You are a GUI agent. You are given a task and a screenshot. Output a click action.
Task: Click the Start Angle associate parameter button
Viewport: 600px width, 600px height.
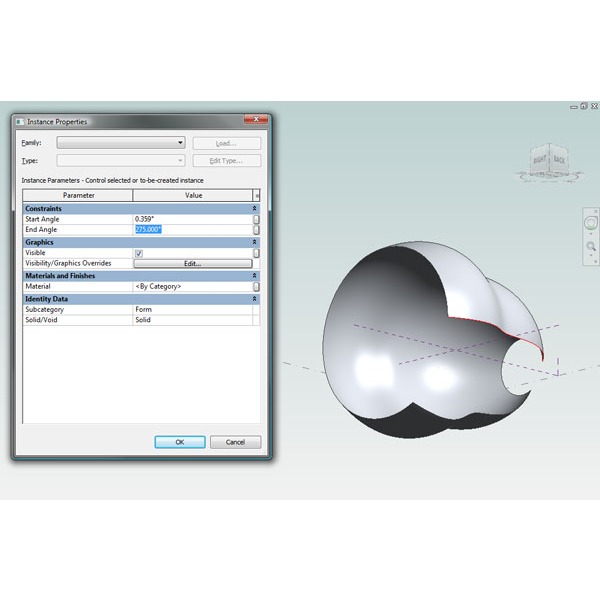[x=256, y=219]
